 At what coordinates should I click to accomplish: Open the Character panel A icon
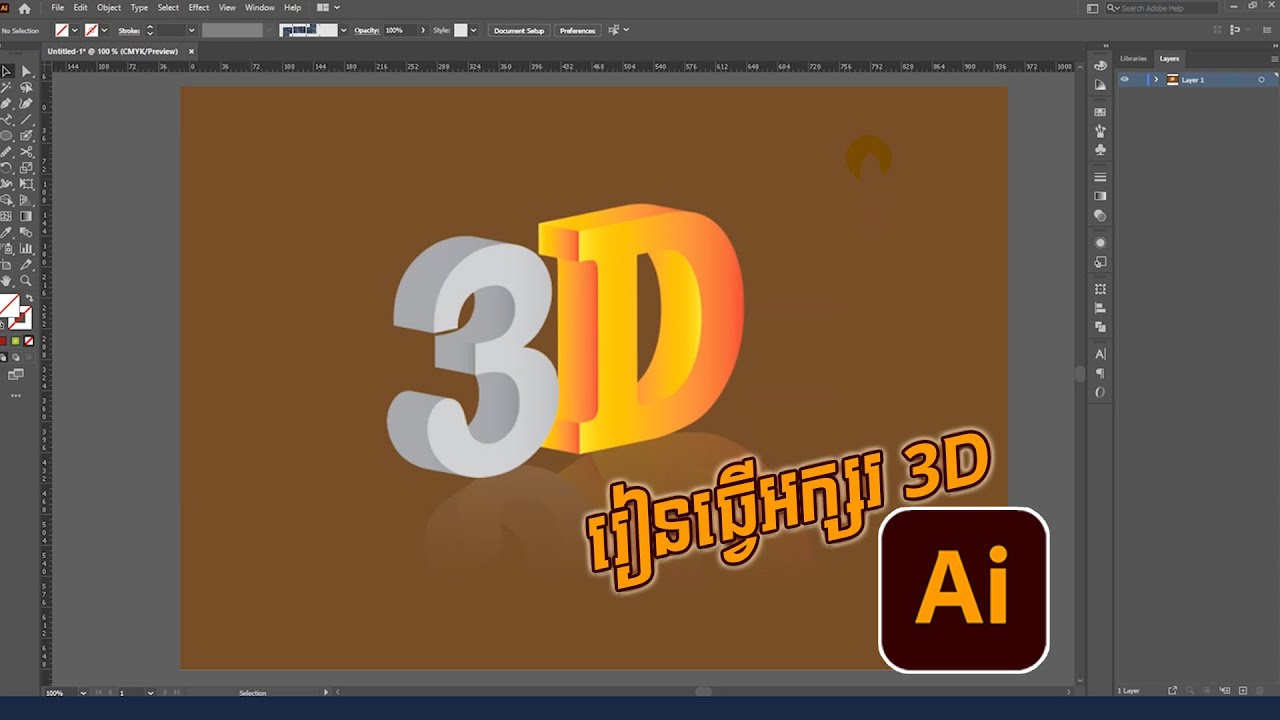pos(1101,354)
